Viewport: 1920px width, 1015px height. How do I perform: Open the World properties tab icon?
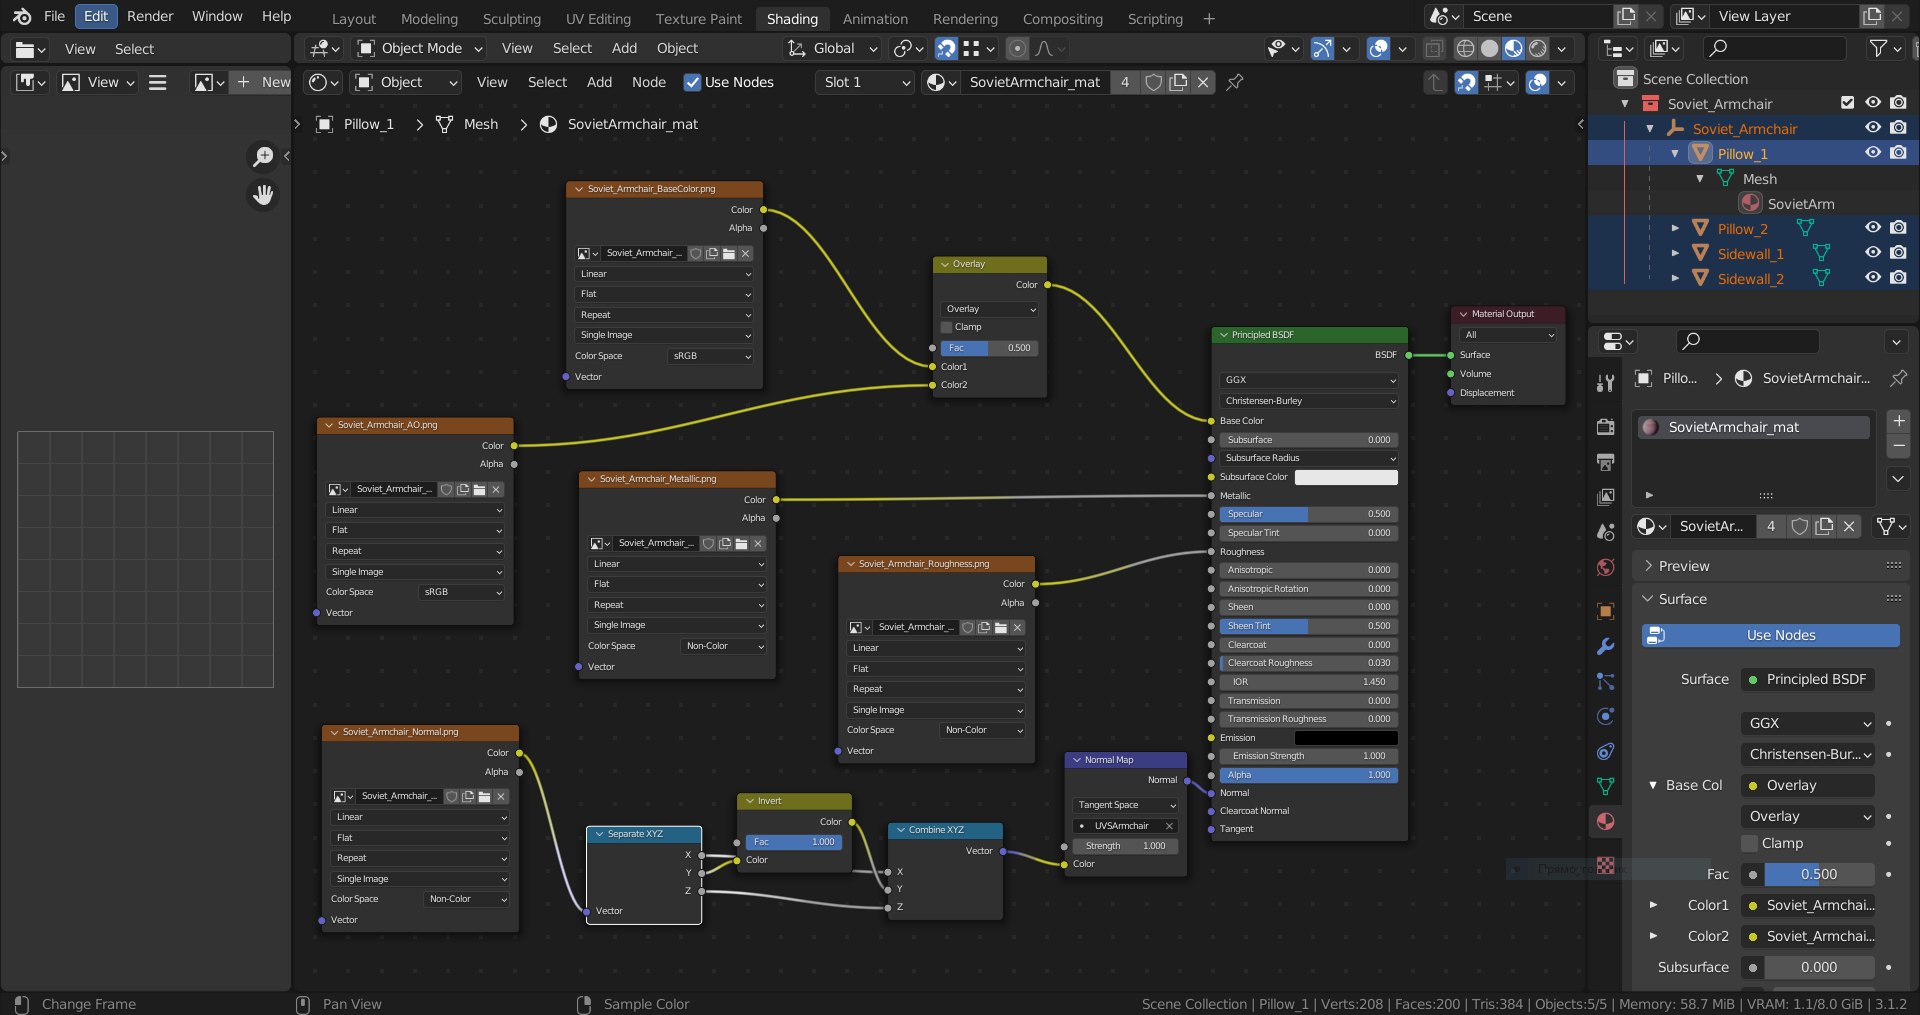(x=1605, y=567)
